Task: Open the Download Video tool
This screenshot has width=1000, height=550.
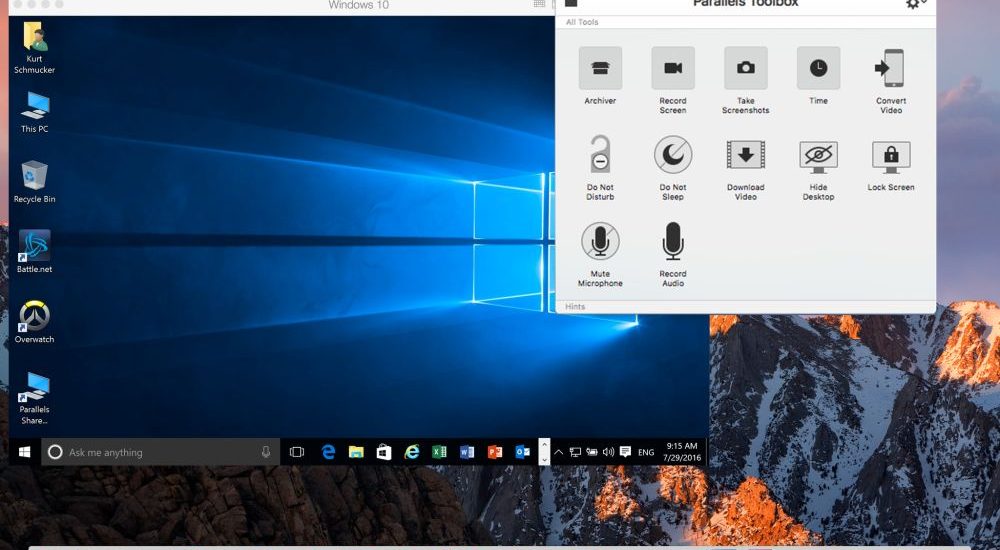Action: click(746, 155)
